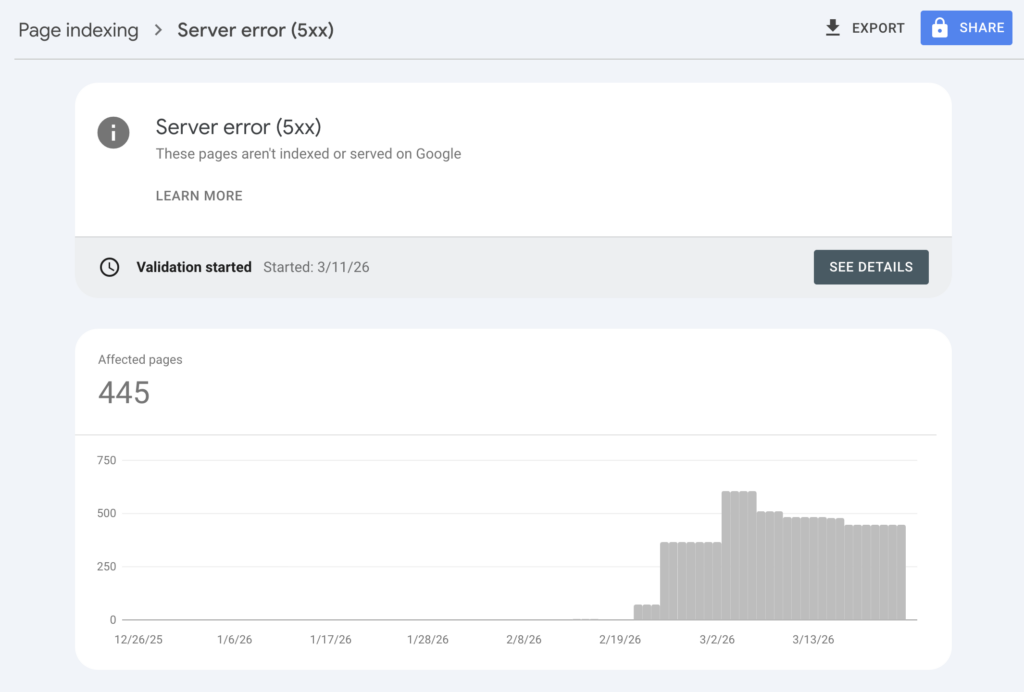Click the download icon beside Export
The height and width of the screenshot is (692, 1024).
[x=832, y=28]
